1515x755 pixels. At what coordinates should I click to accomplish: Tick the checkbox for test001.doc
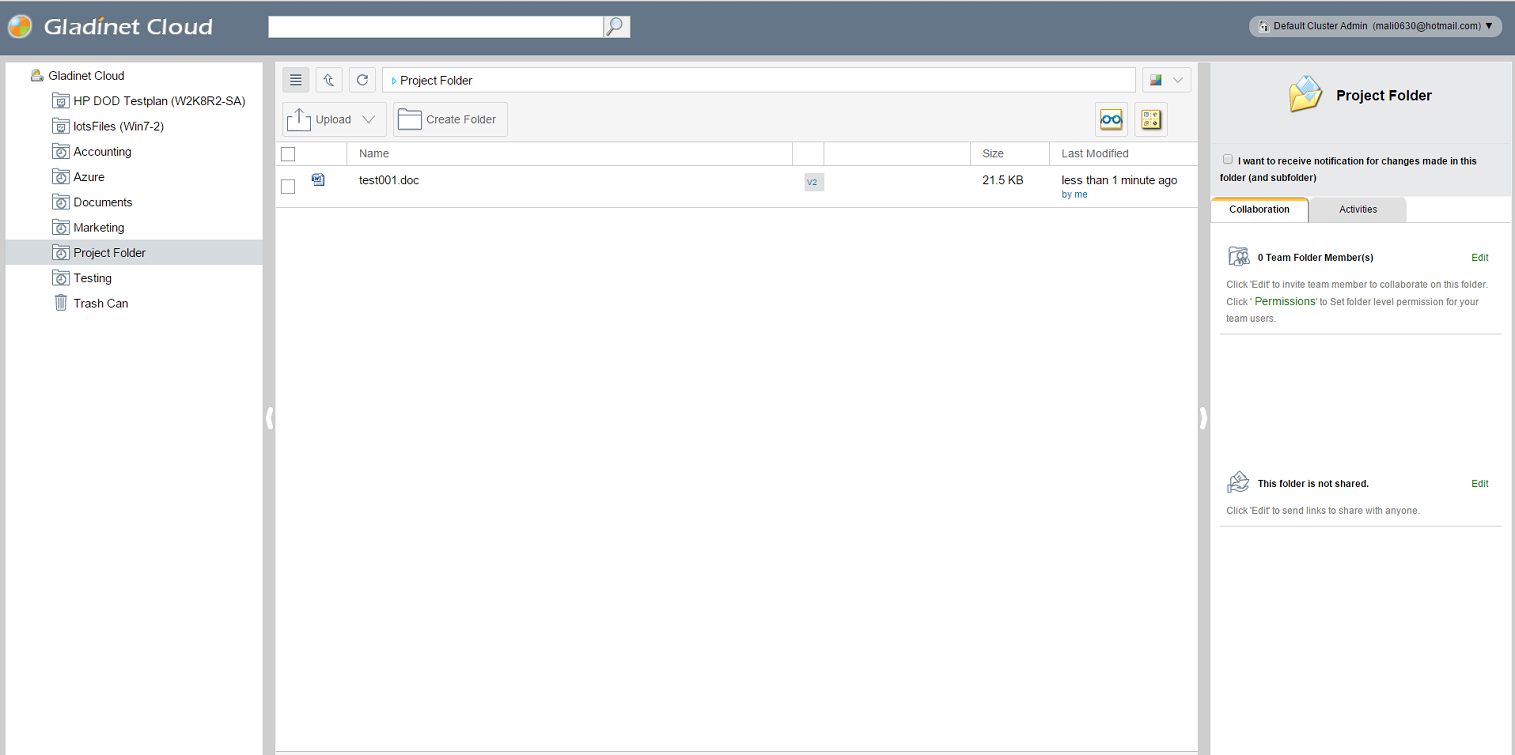click(x=288, y=186)
